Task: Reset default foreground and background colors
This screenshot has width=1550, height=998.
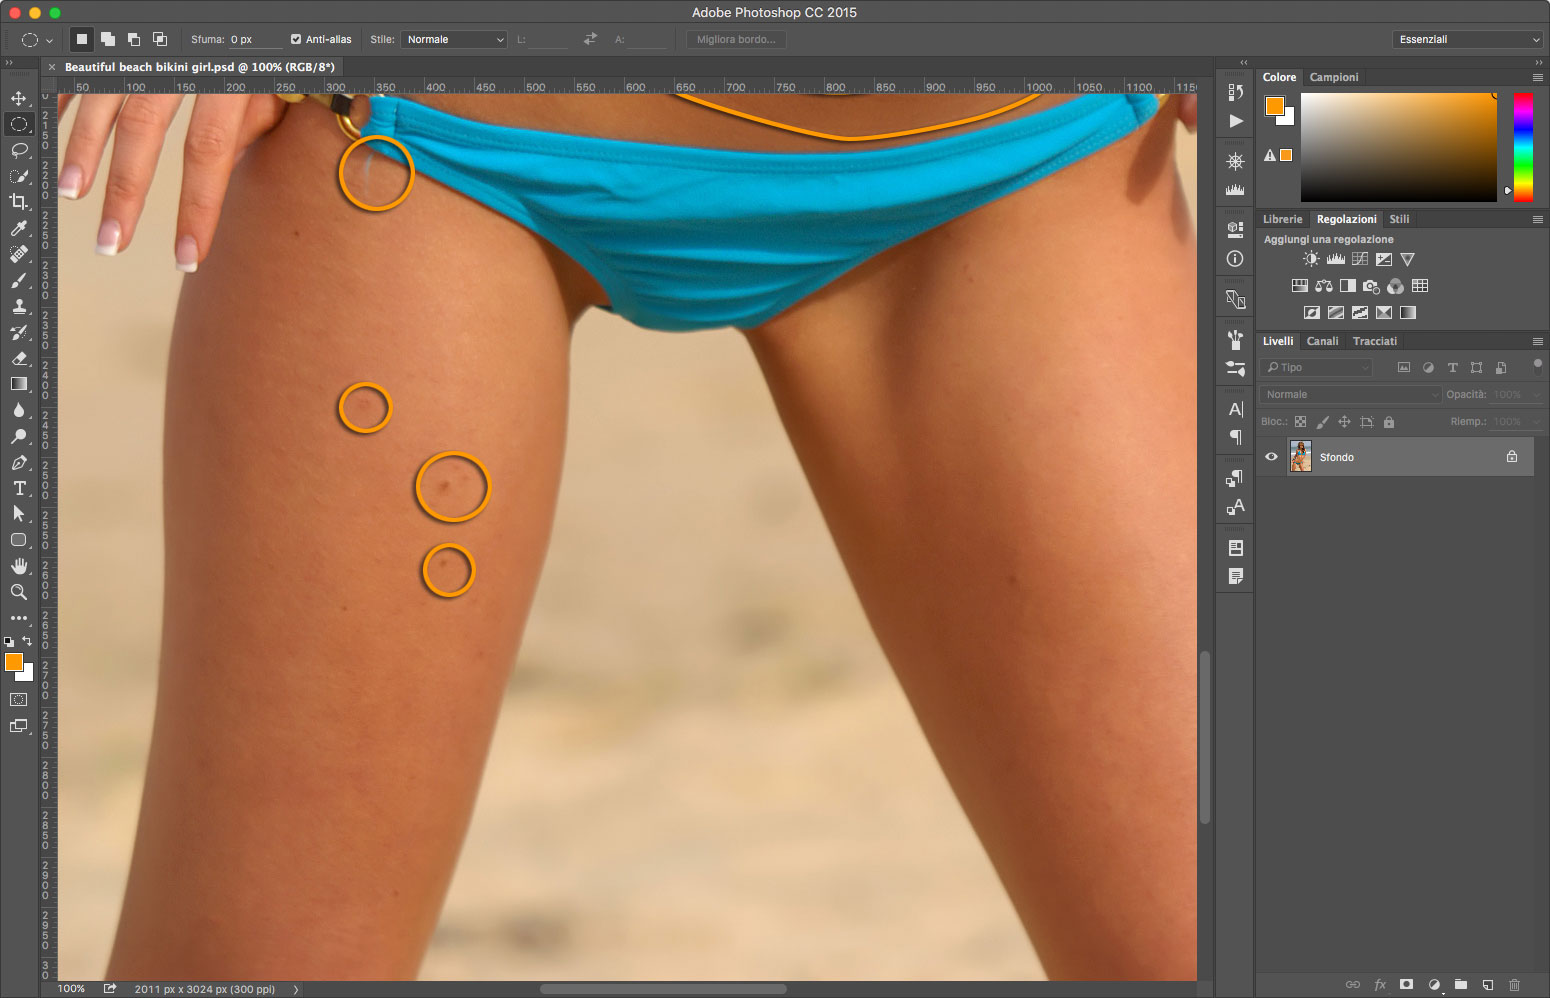Action: coord(9,641)
